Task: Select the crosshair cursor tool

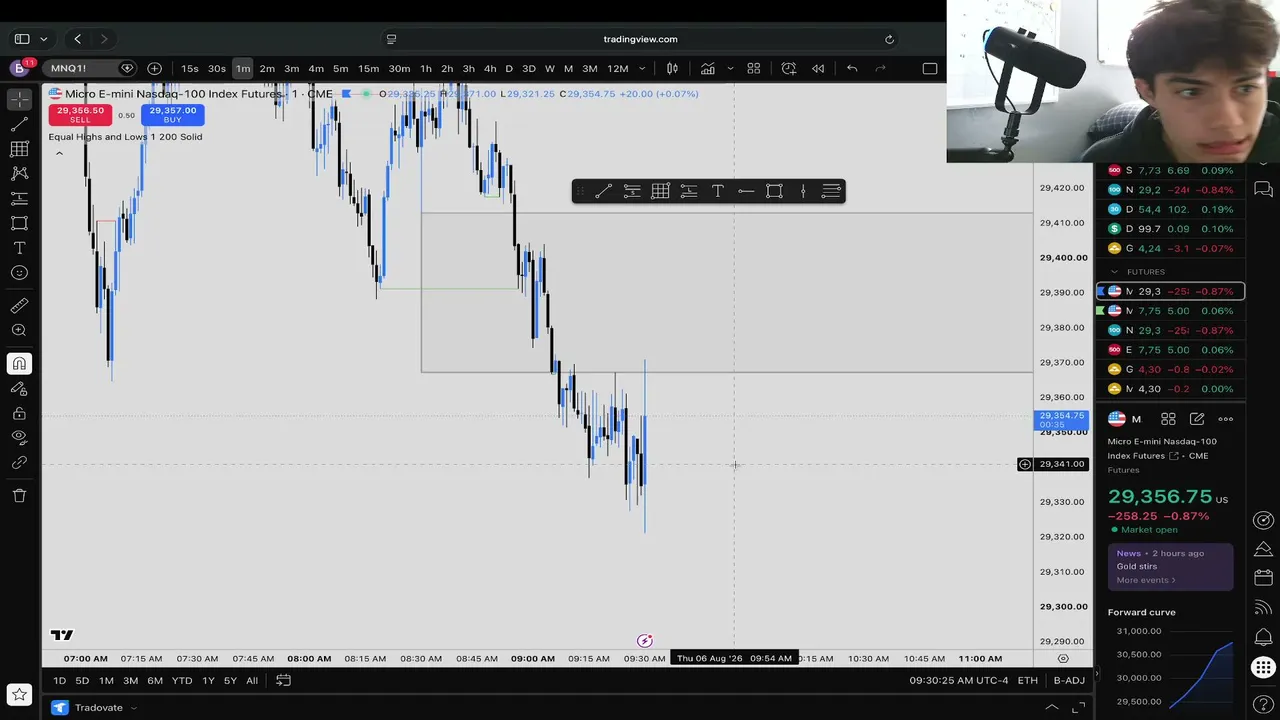Action: [19, 99]
